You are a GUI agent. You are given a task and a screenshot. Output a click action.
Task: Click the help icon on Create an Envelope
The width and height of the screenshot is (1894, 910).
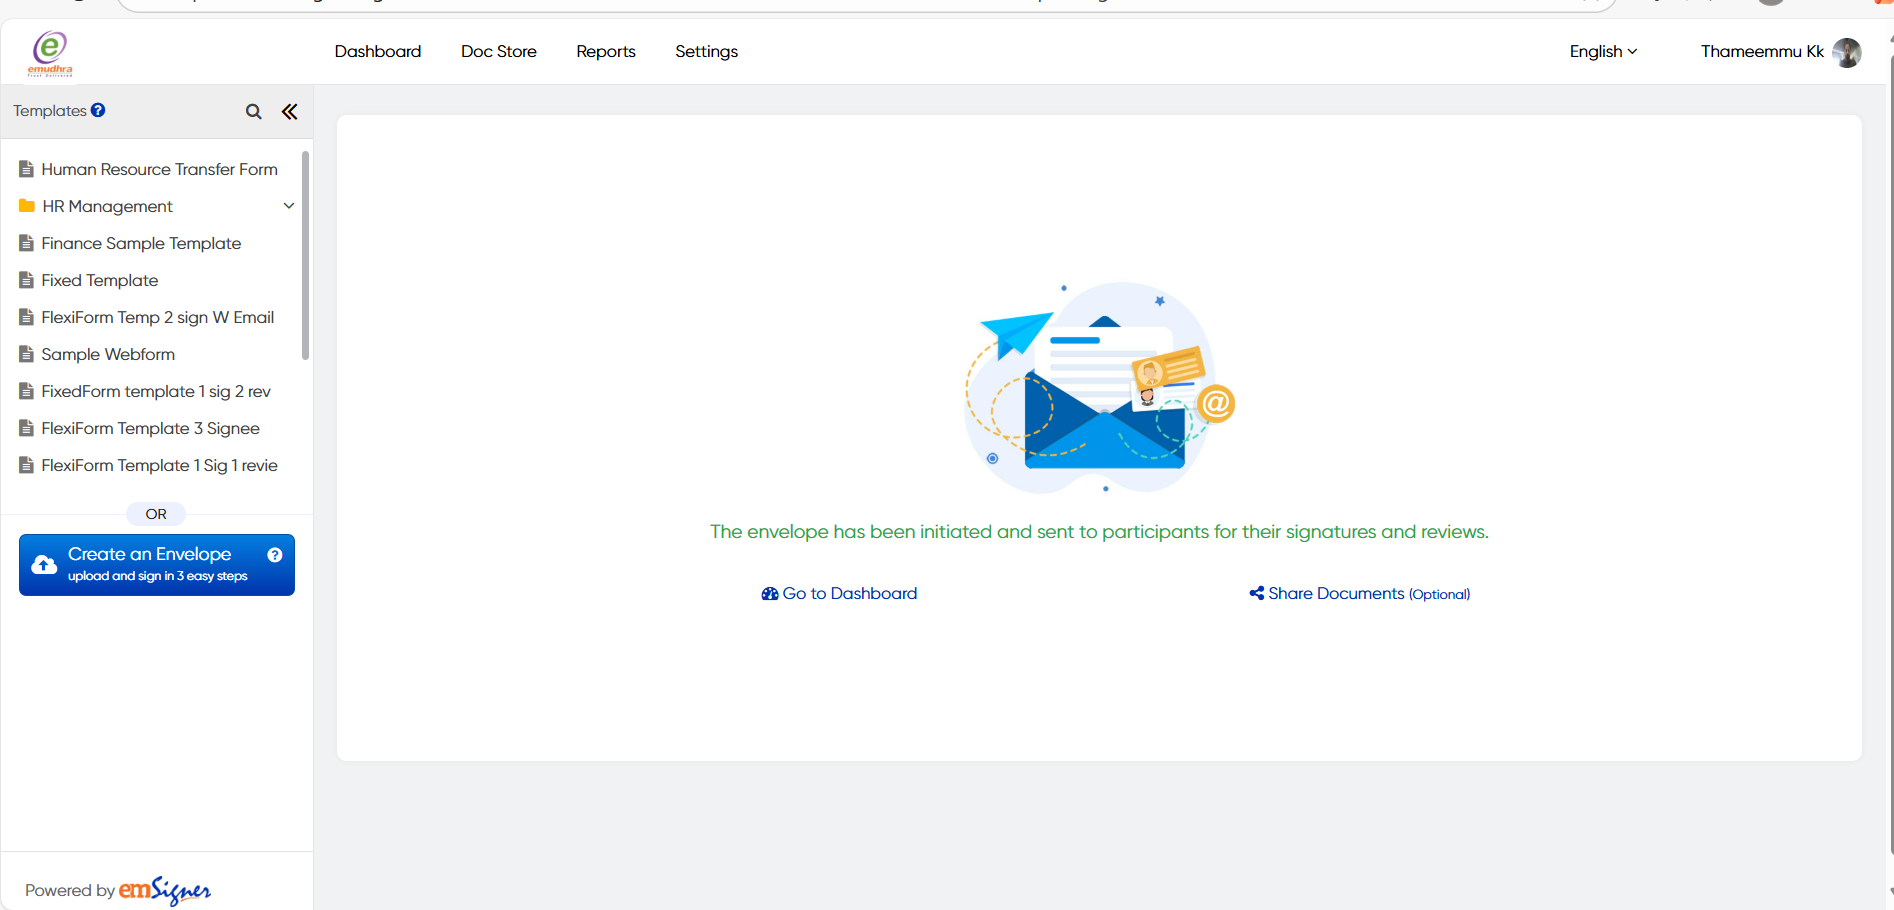pyautogui.click(x=275, y=555)
